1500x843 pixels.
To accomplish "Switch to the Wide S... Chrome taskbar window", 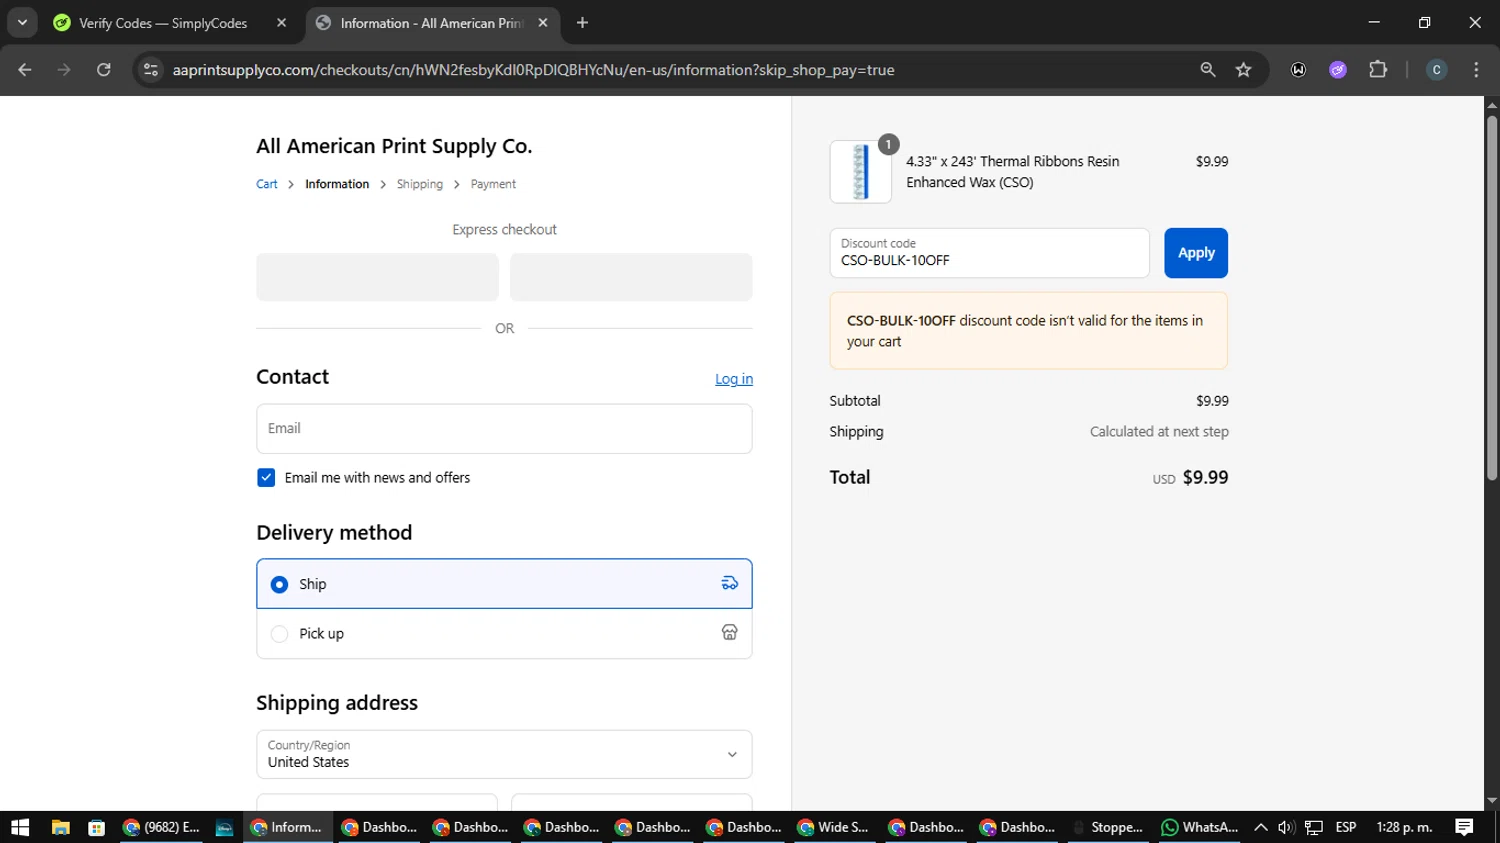I will pos(834,827).
